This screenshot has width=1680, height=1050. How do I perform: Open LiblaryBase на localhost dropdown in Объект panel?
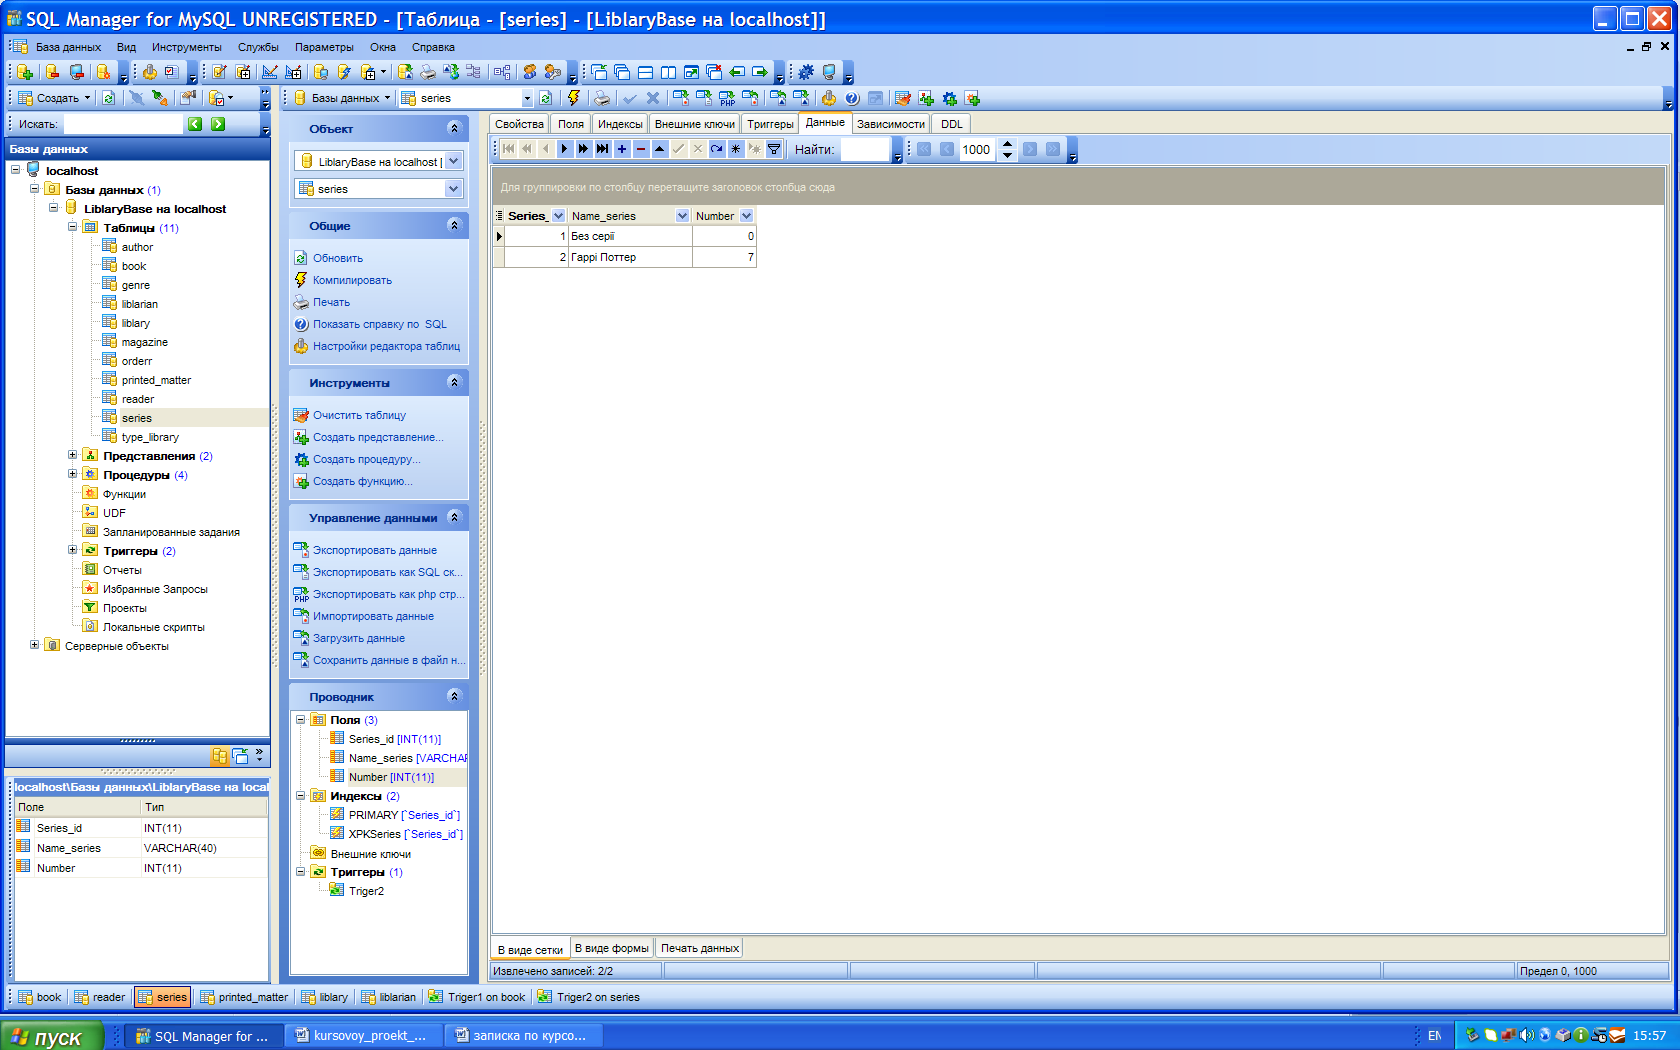(454, 161)
